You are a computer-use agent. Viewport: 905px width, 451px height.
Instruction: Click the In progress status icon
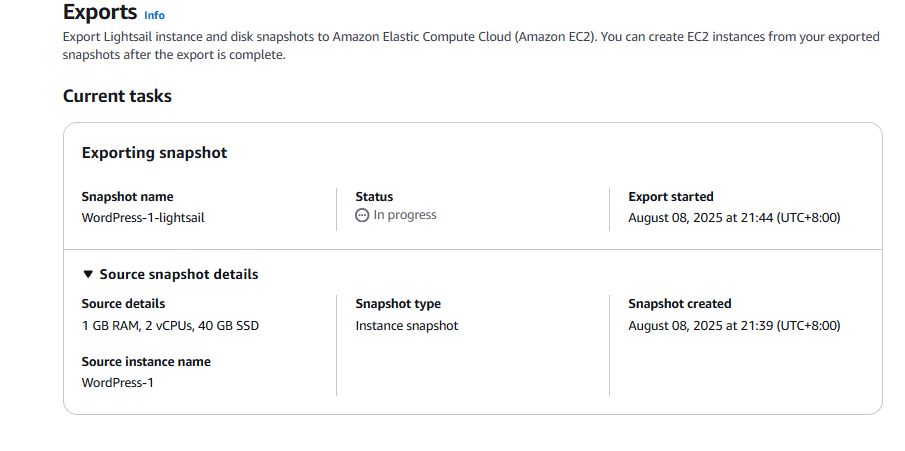pyautogui.click(x=362, y=215)
